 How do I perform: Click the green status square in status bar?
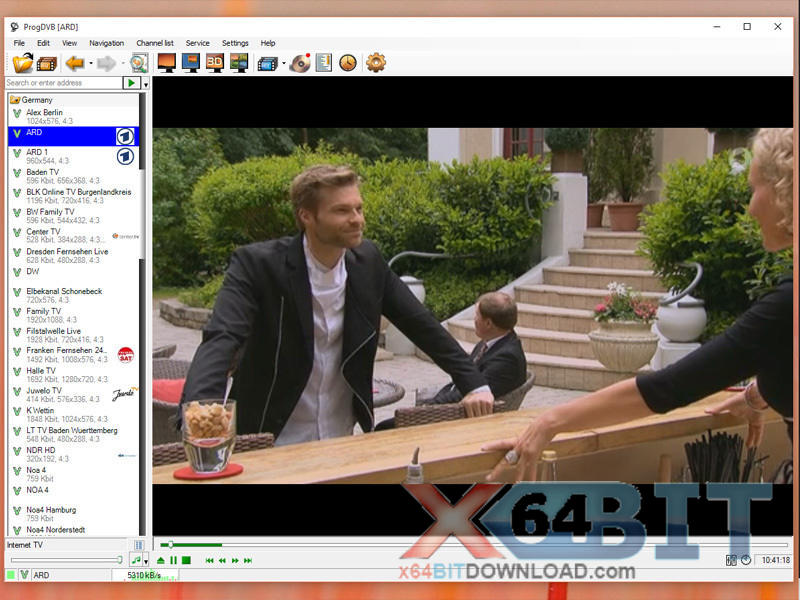(x=11, y=575)
